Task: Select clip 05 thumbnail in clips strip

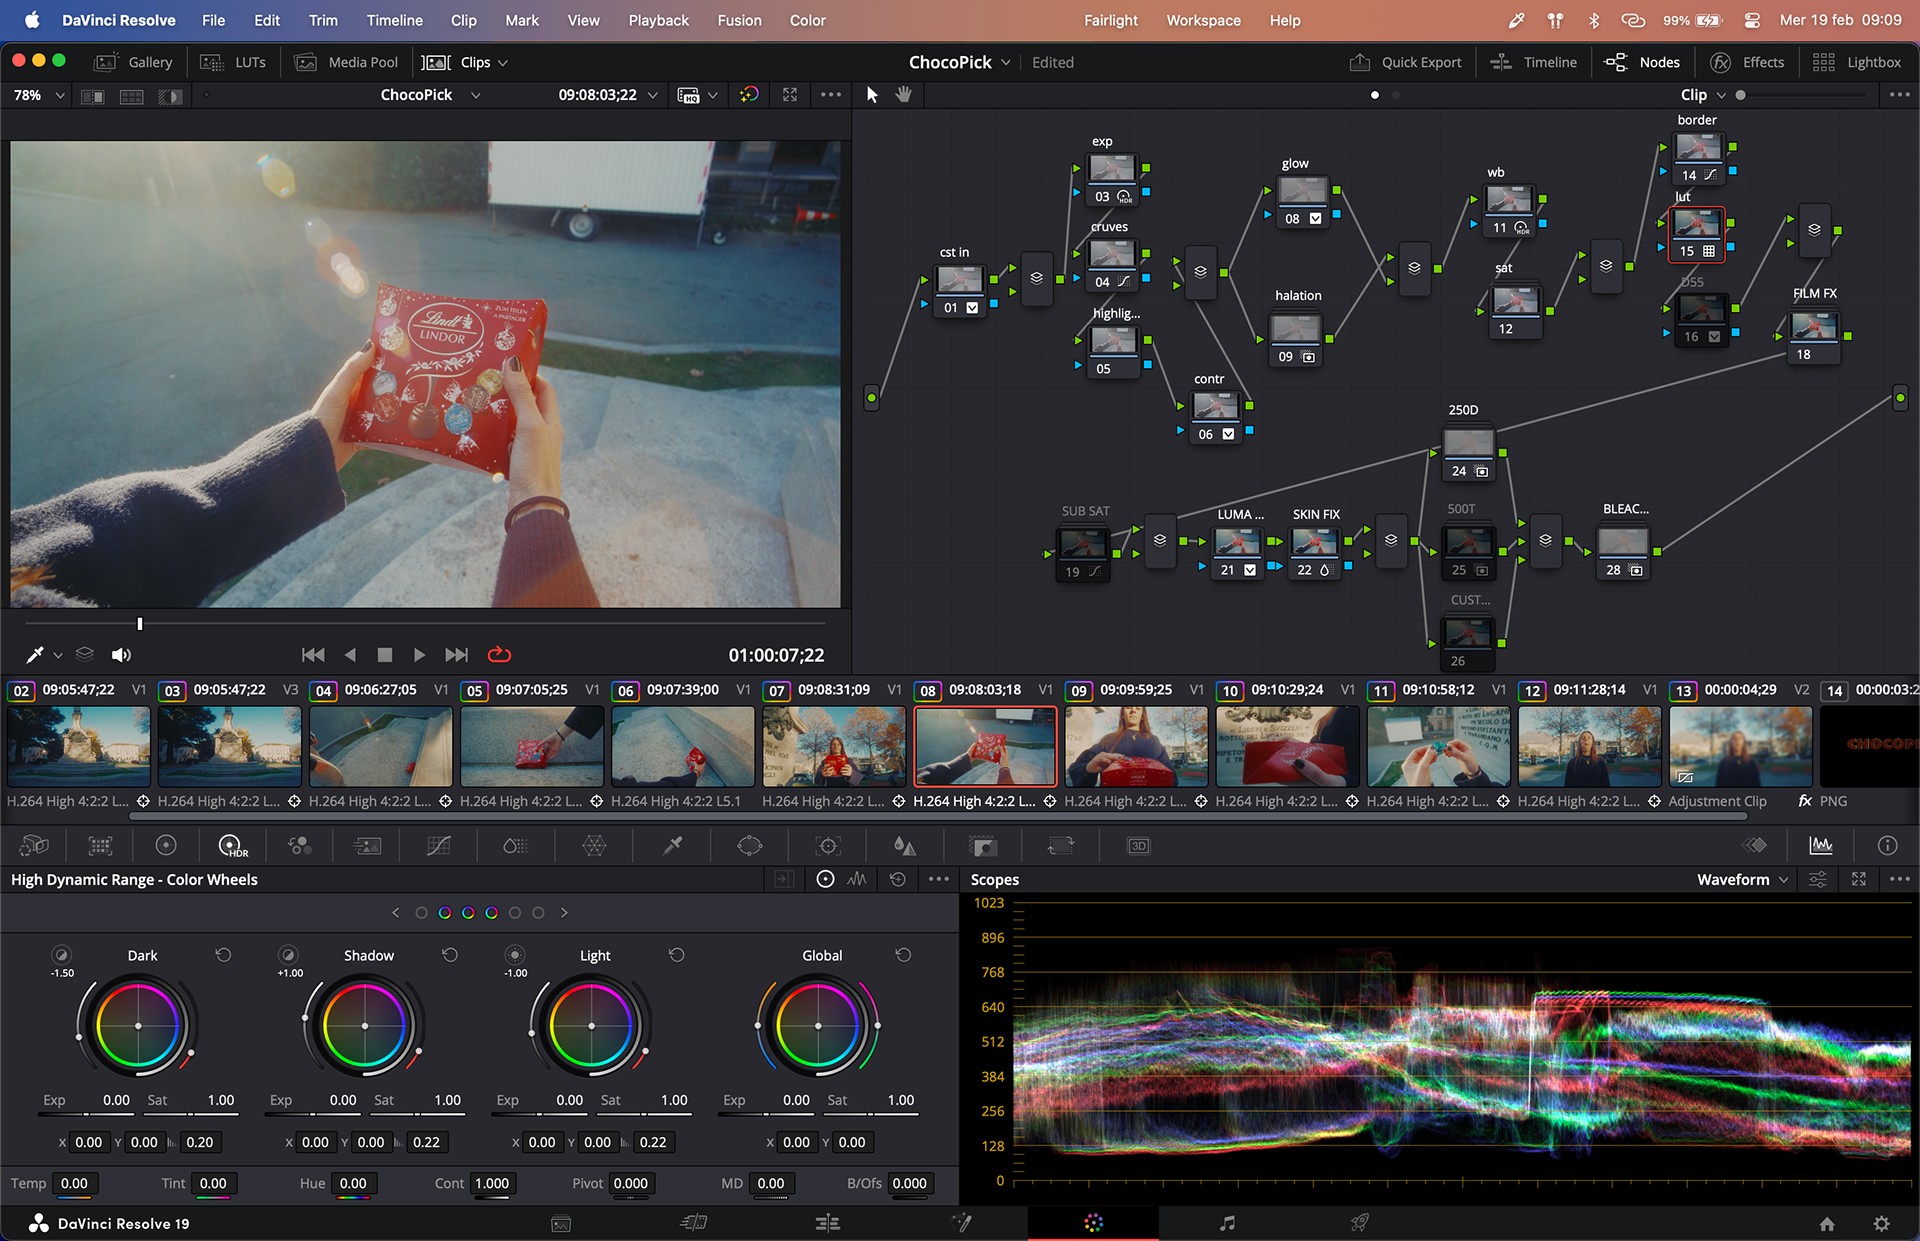Action: (532, 746)
